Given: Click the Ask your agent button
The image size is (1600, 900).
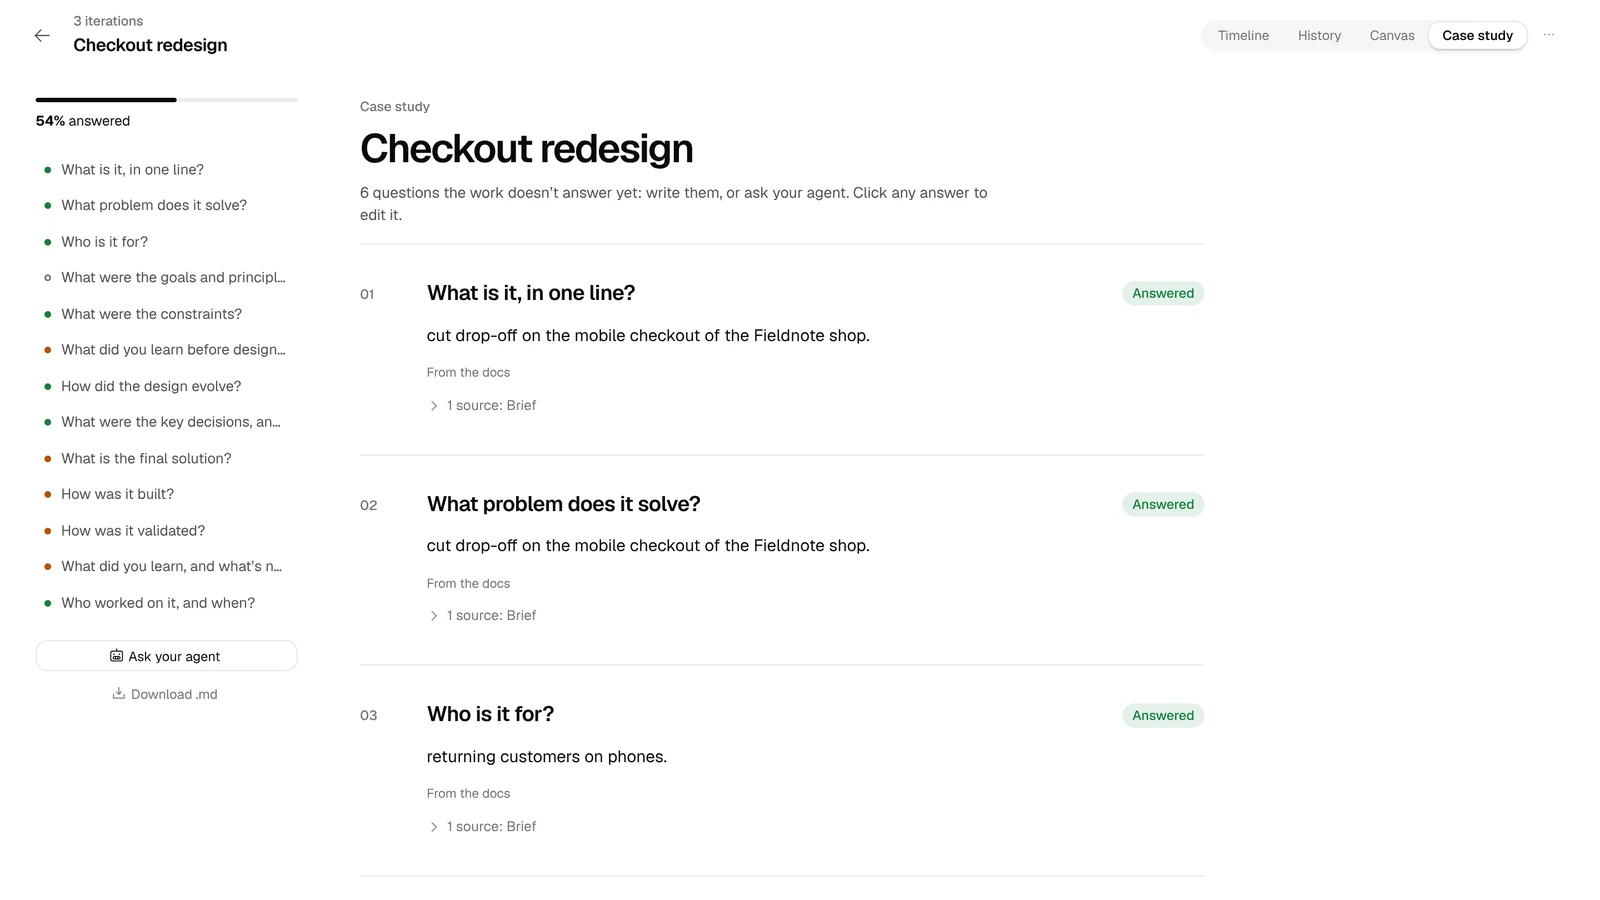Looking at the screenshot, I should pyautogui.click(x=166, y=656).
